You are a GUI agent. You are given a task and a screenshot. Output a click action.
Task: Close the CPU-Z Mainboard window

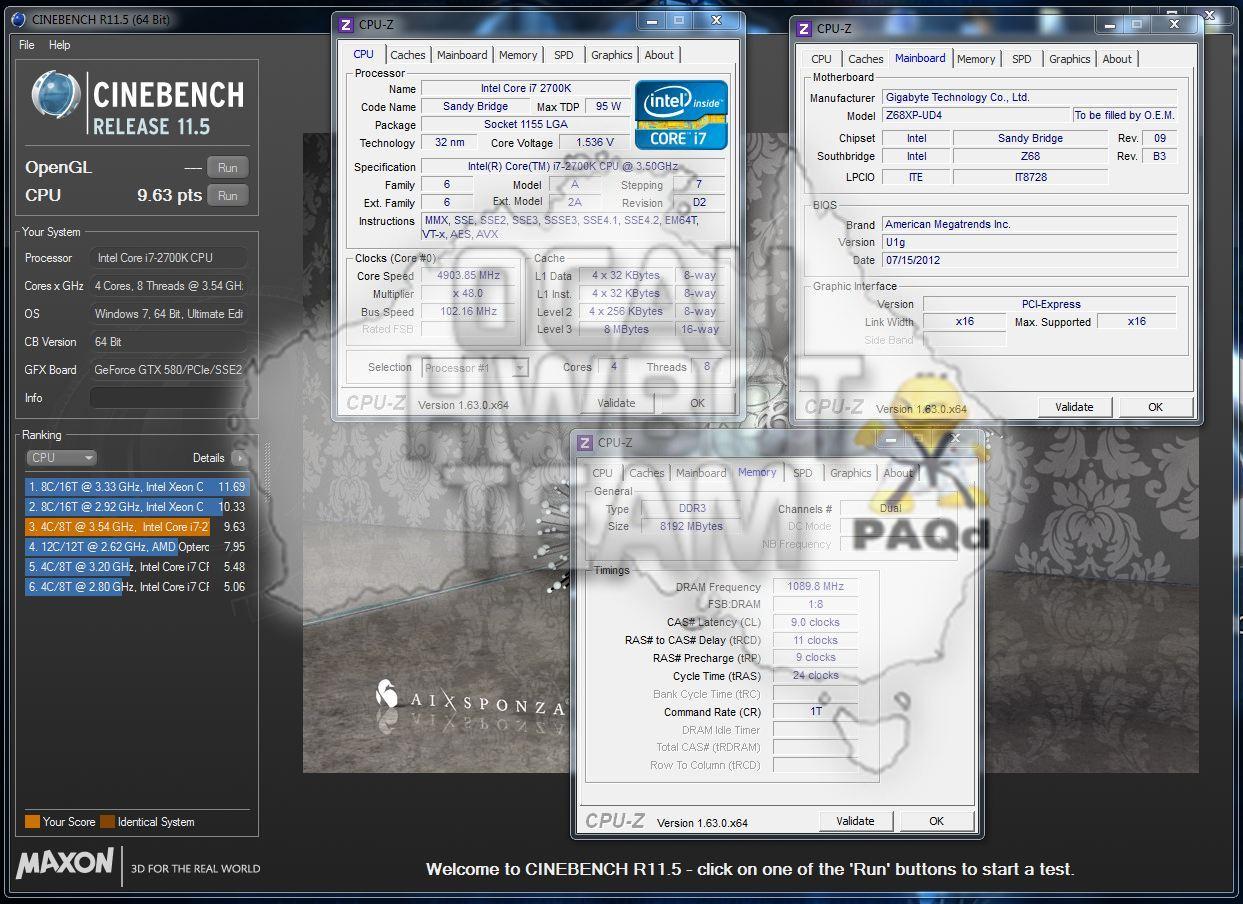coord(1176,24)
